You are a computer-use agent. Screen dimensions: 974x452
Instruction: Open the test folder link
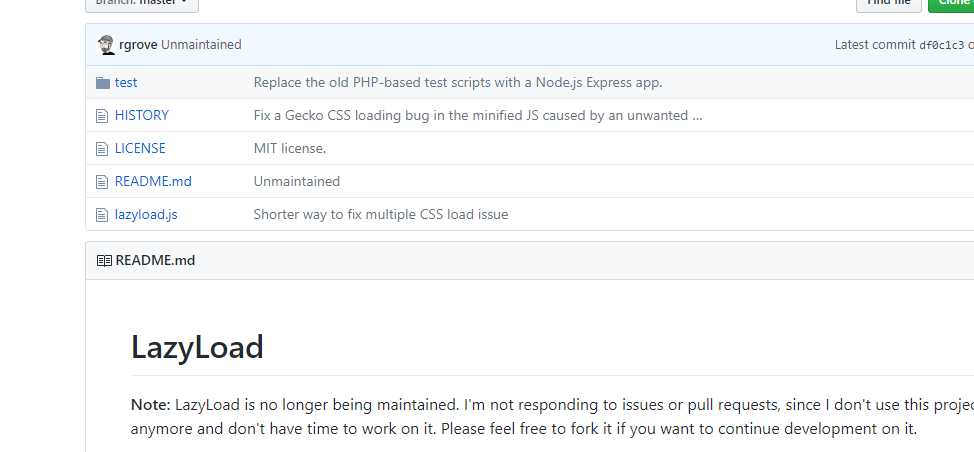click(x=126, y=83)
